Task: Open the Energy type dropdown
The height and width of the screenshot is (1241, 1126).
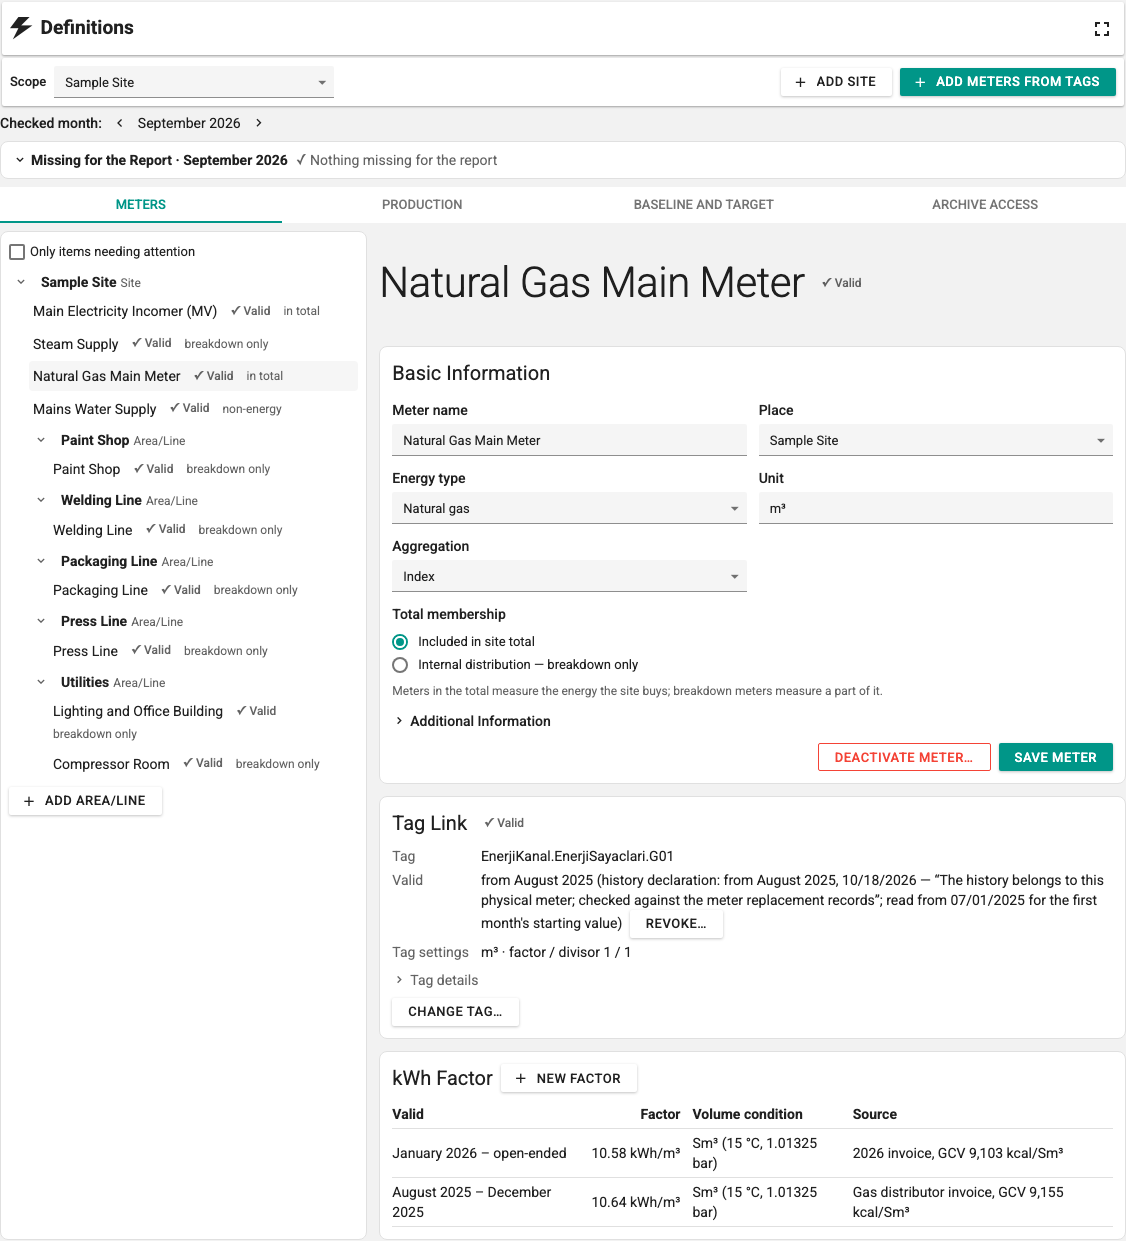Action: pos(569,508)
